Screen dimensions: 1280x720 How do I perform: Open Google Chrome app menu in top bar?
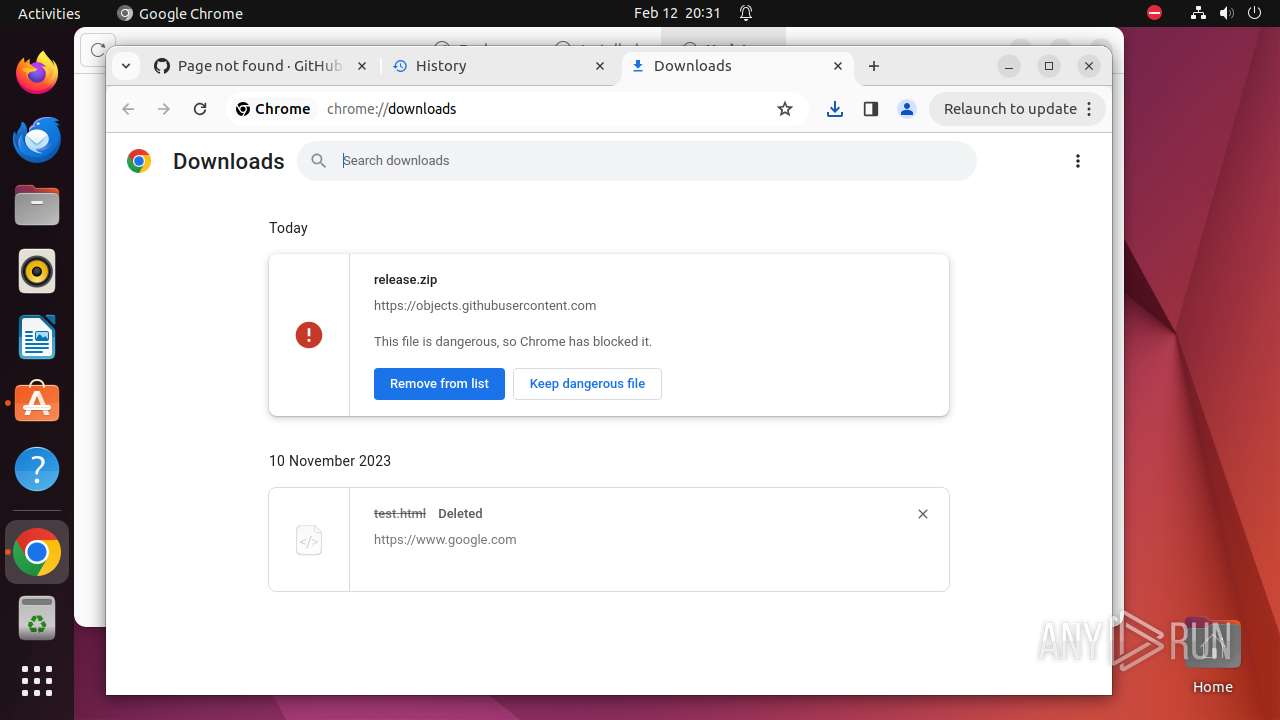click(180, 13)
